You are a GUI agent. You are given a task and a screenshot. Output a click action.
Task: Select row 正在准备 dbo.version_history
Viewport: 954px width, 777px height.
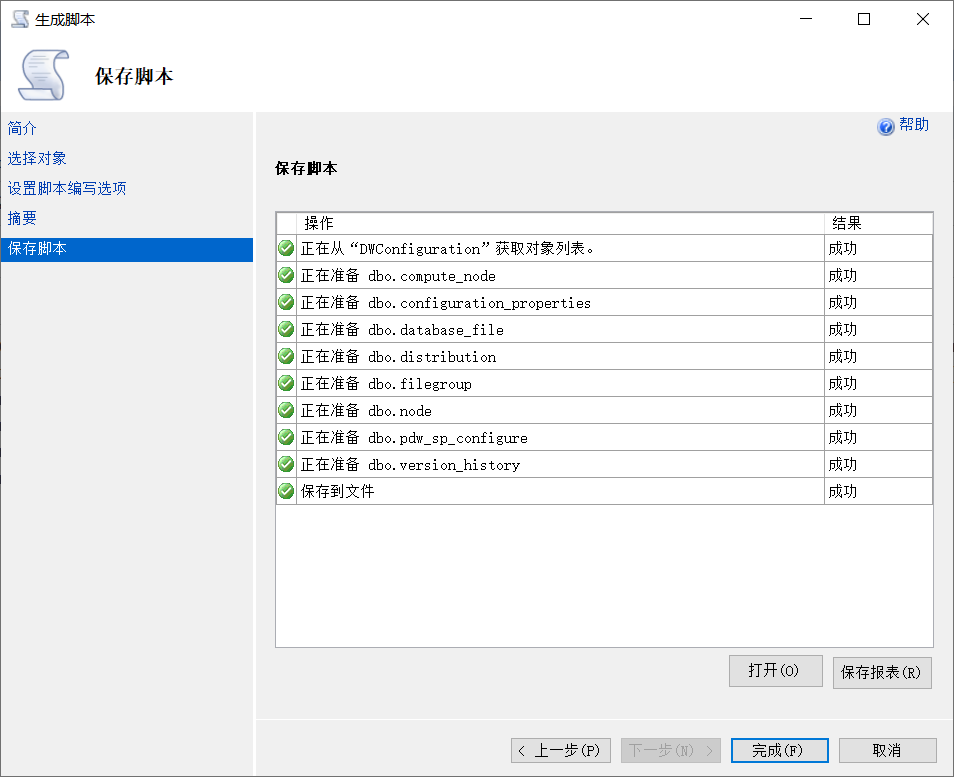[604, 464]
